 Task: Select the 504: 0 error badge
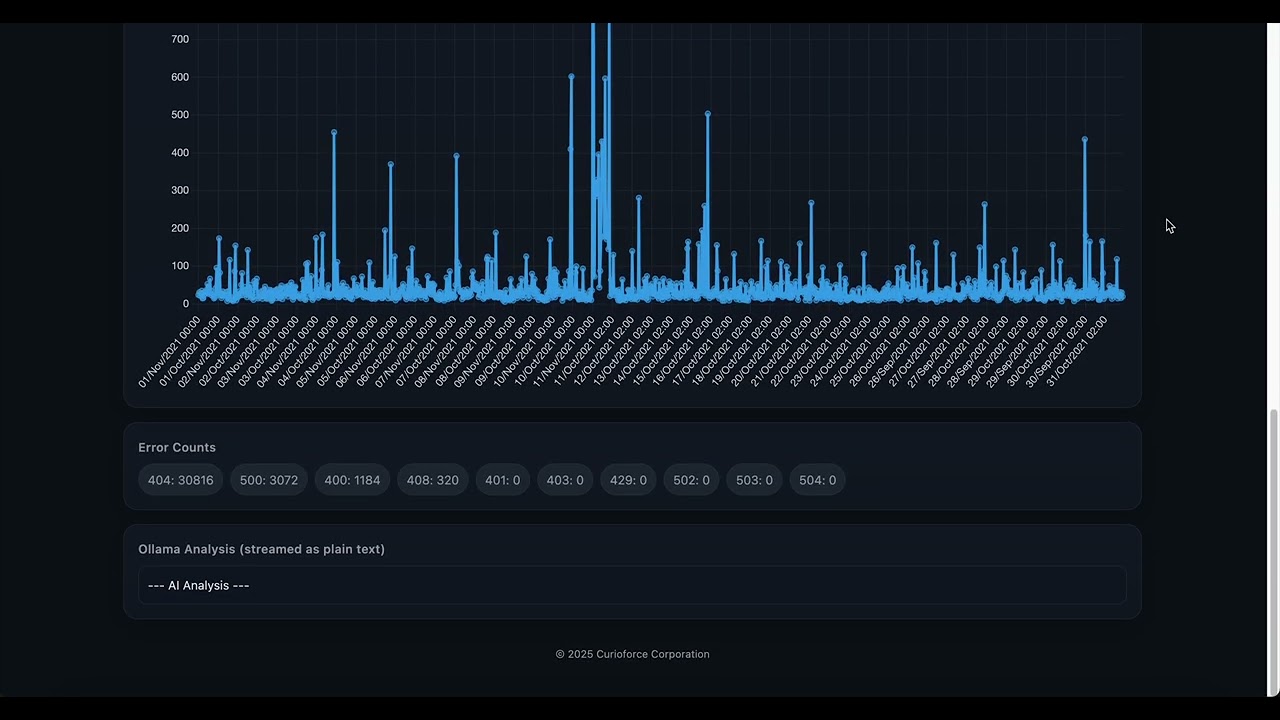(x=817, y=480)
